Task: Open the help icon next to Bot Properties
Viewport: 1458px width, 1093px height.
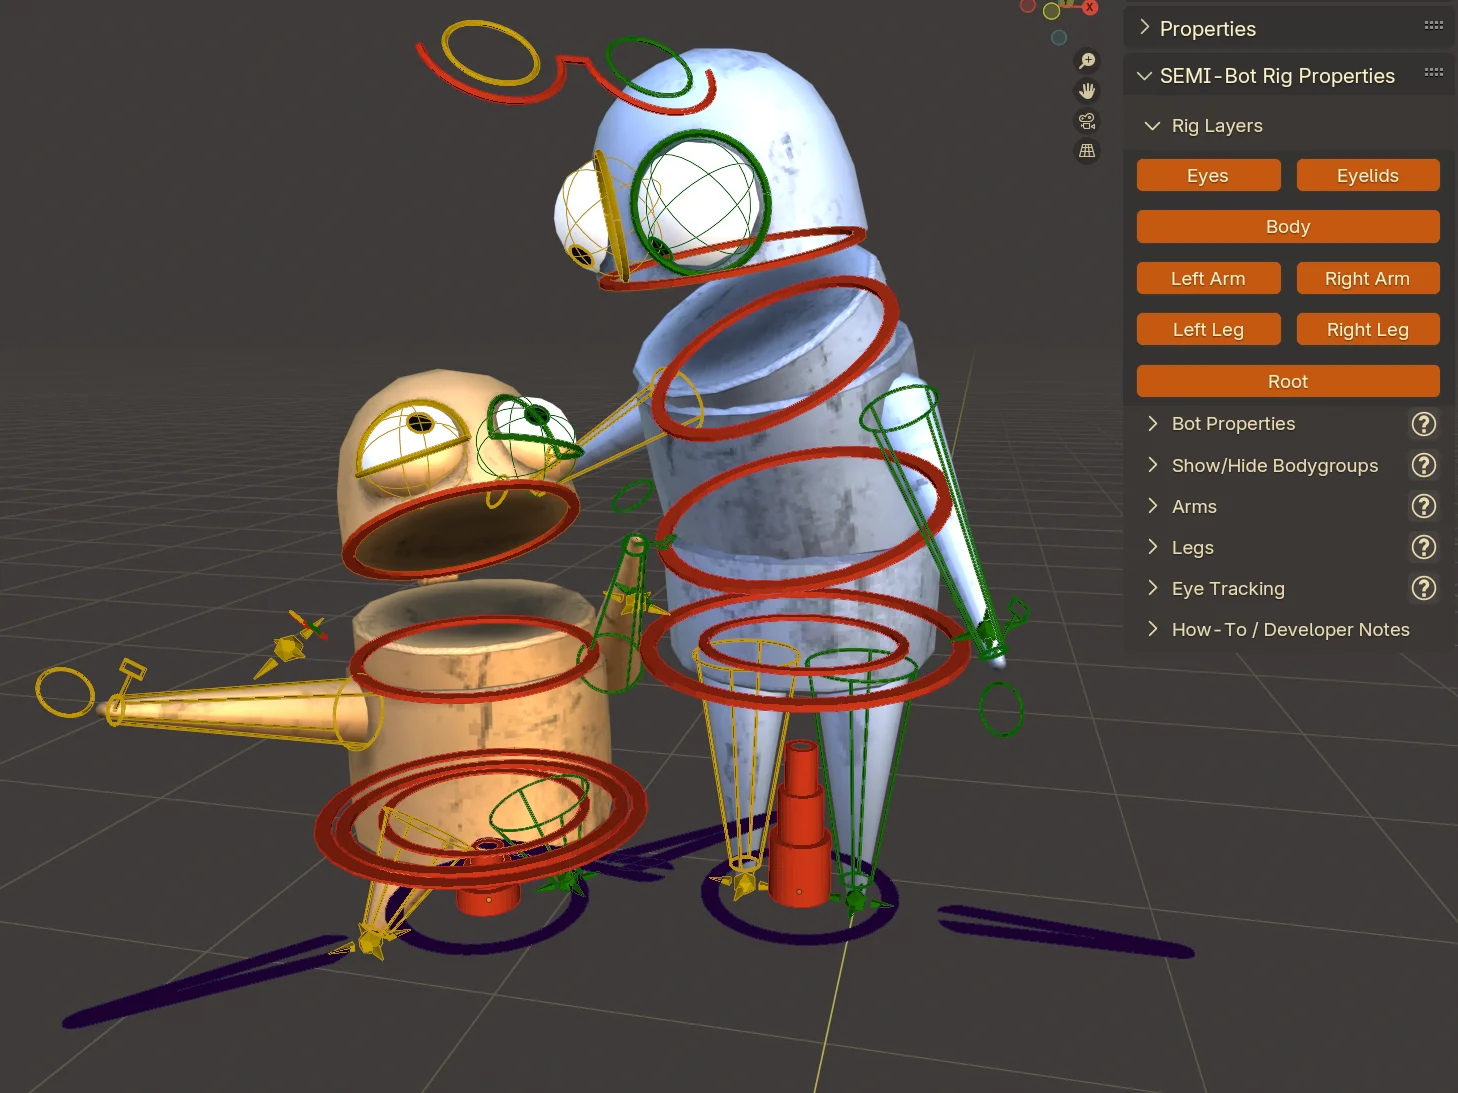Action: point(1423,424)
